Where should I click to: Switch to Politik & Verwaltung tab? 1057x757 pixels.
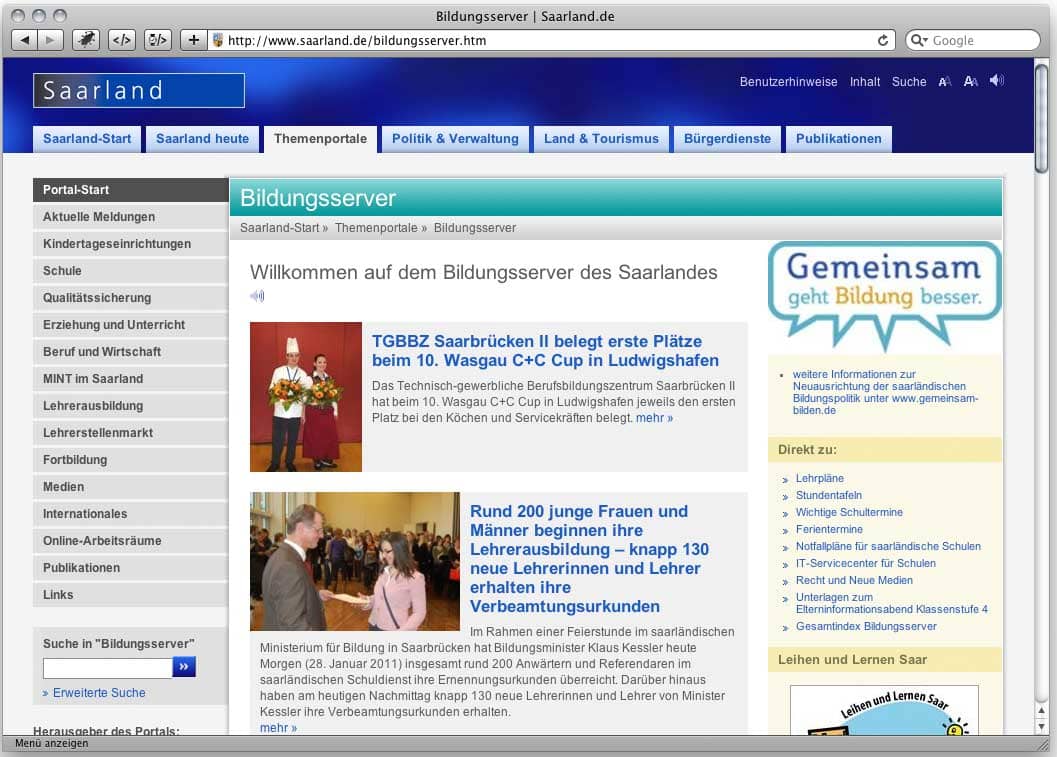(x=455, y=139)
